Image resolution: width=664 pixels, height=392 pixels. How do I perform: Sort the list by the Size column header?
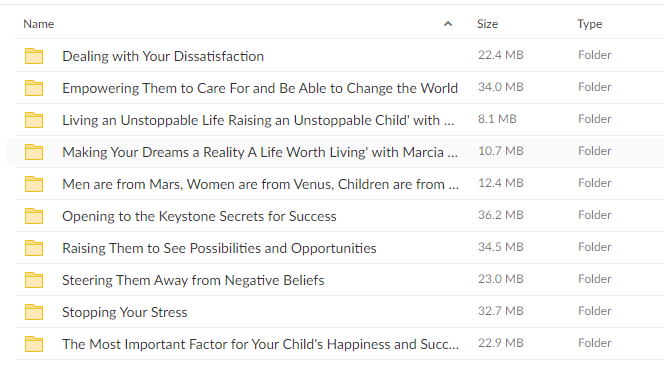click(487, 24)
